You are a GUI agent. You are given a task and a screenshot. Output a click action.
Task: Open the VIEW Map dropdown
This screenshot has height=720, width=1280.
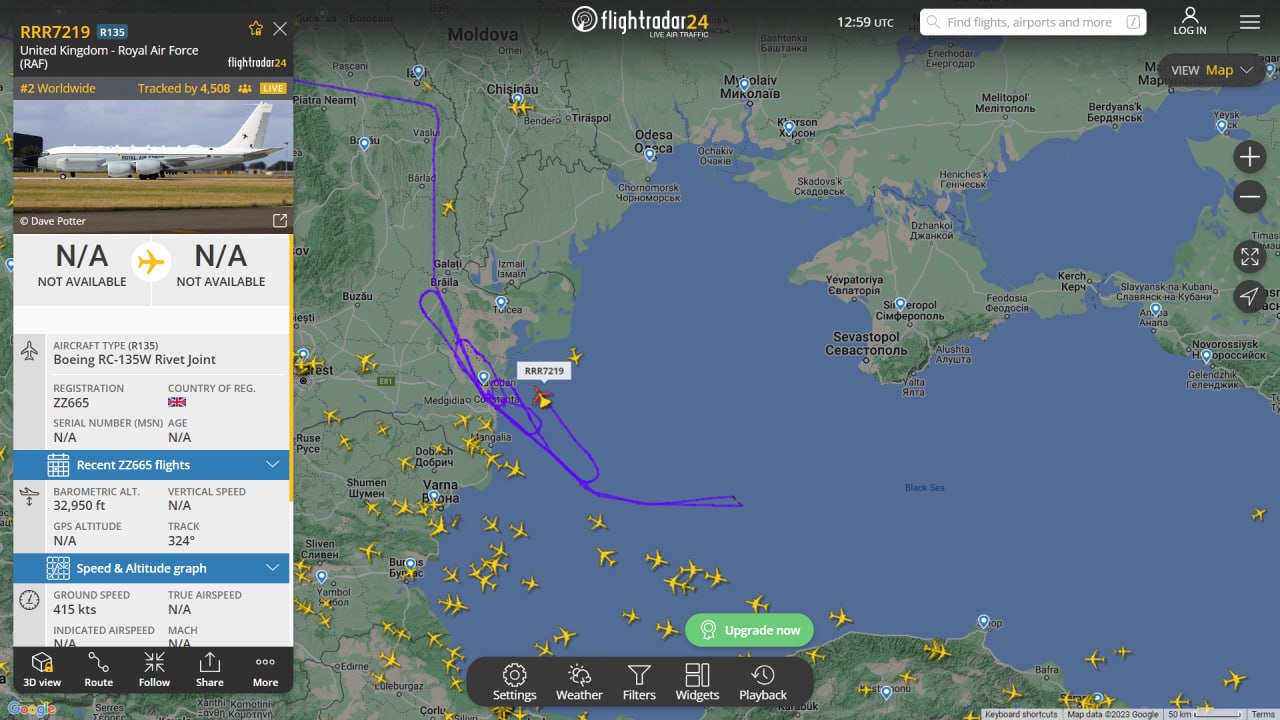point(1212,70)
